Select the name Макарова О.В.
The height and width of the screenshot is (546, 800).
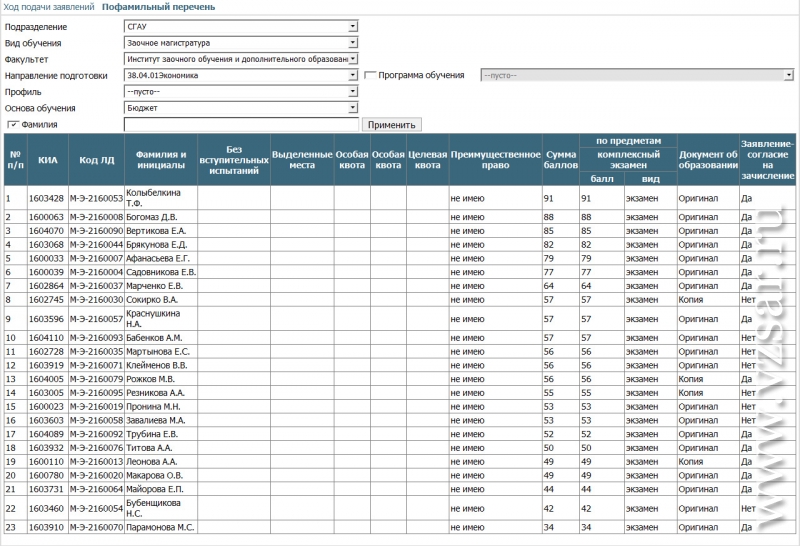(x=154, y=476)
